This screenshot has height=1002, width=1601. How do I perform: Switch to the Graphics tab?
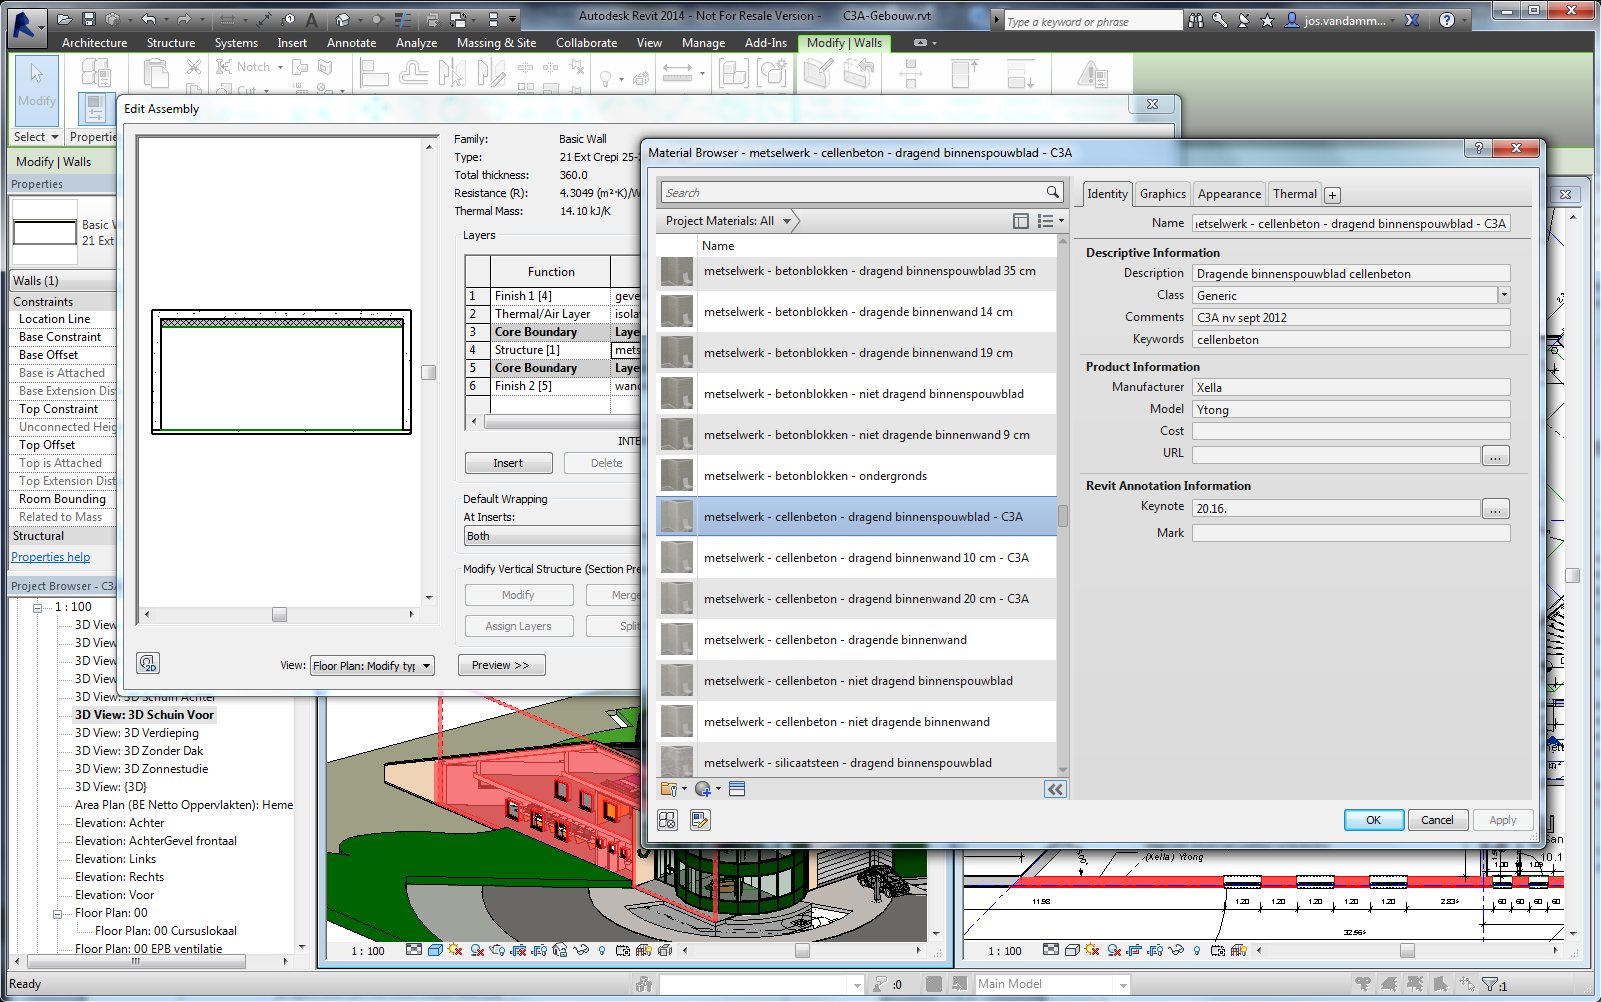pyautogui.click(x=1162, y=194)
